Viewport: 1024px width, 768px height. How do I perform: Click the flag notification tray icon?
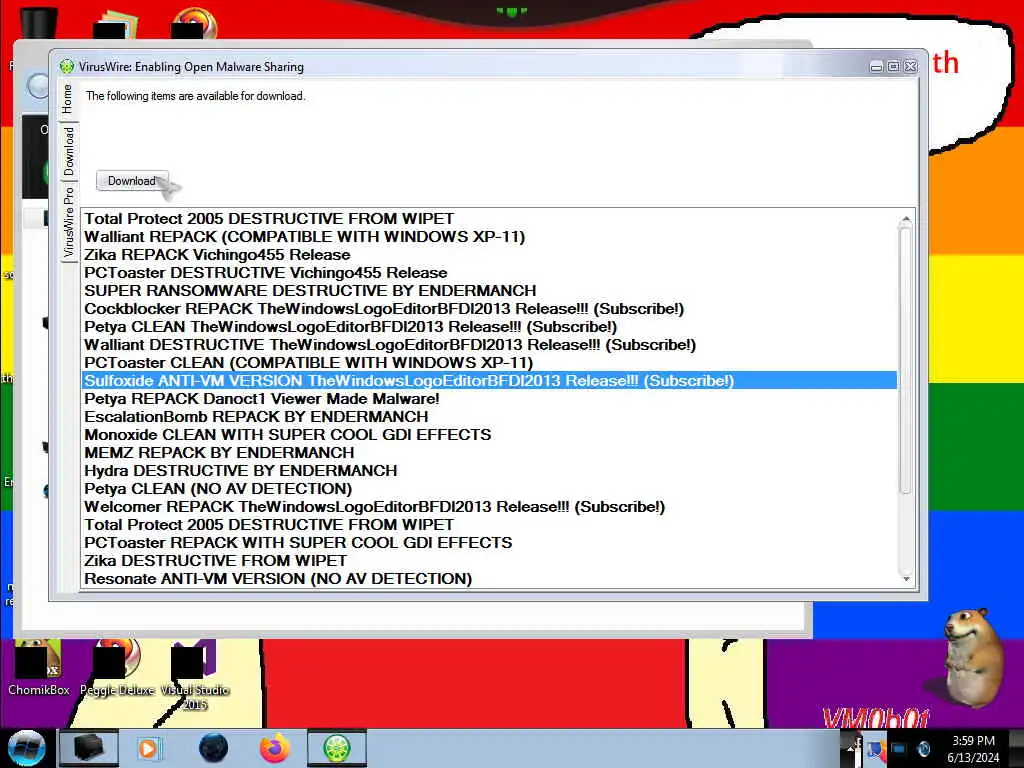[x=876, y=748]
